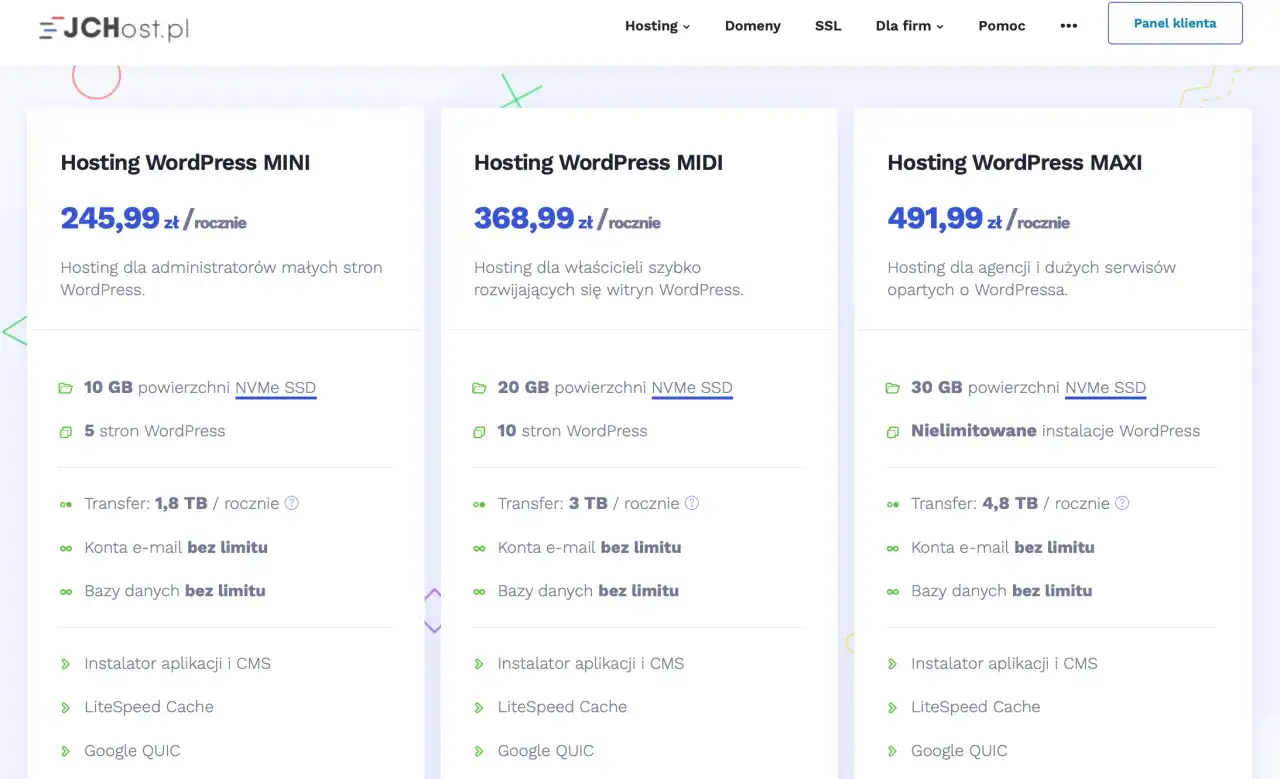Click the JCHost.pl logo
Viewport: 1280px width, 779px height.
pyautogui.click(x=114, y=28)
